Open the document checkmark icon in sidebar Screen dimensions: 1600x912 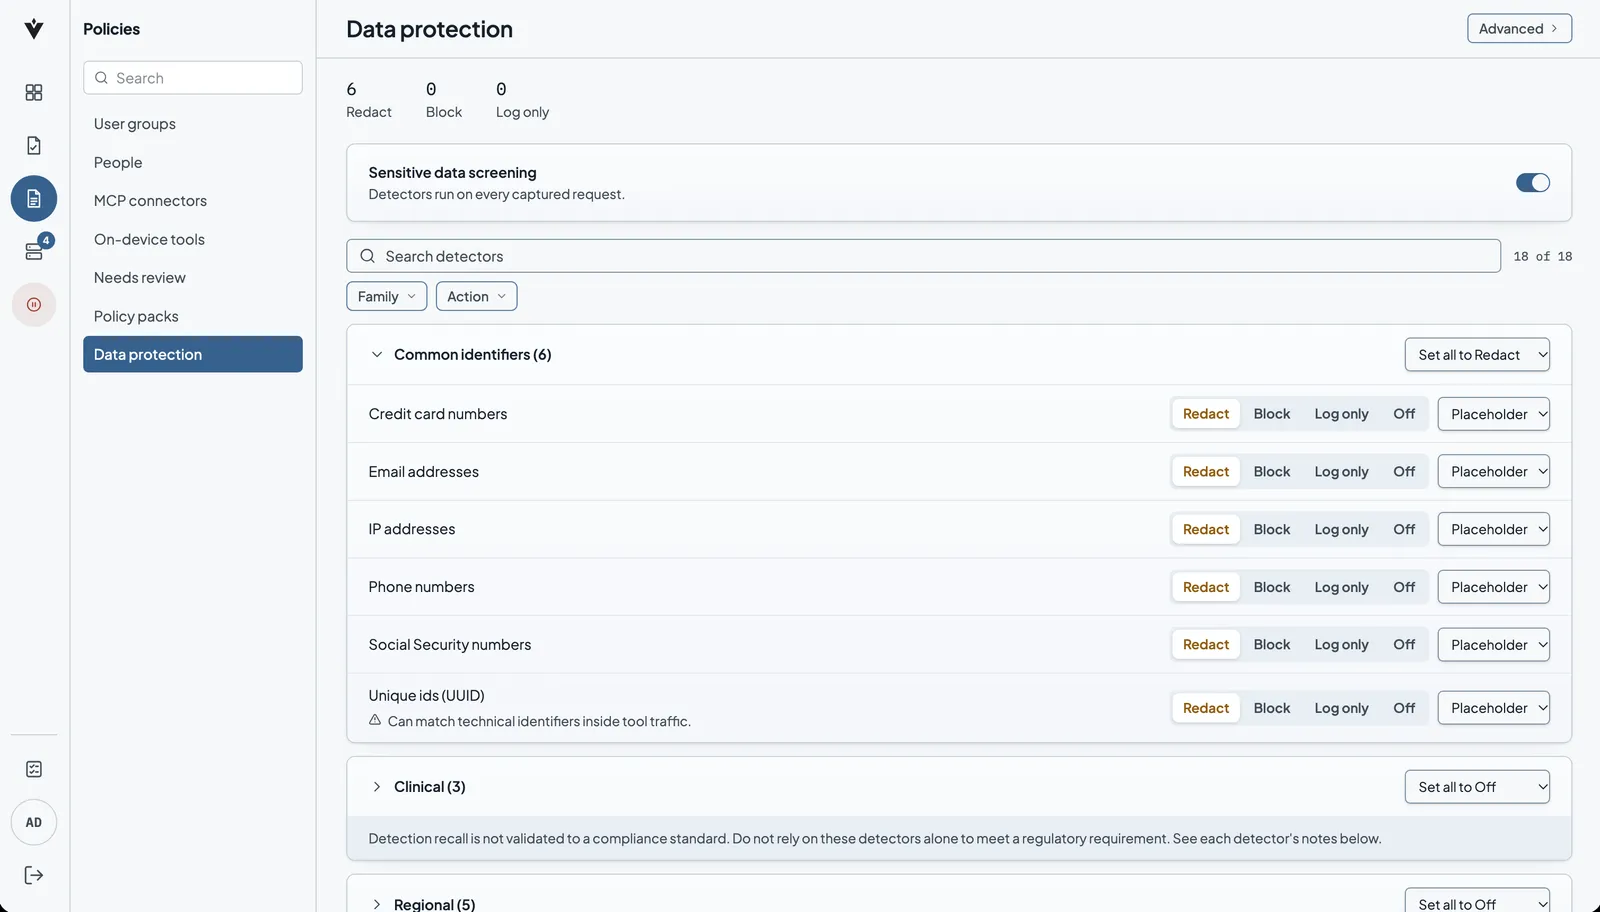click(x=34, y=145)
